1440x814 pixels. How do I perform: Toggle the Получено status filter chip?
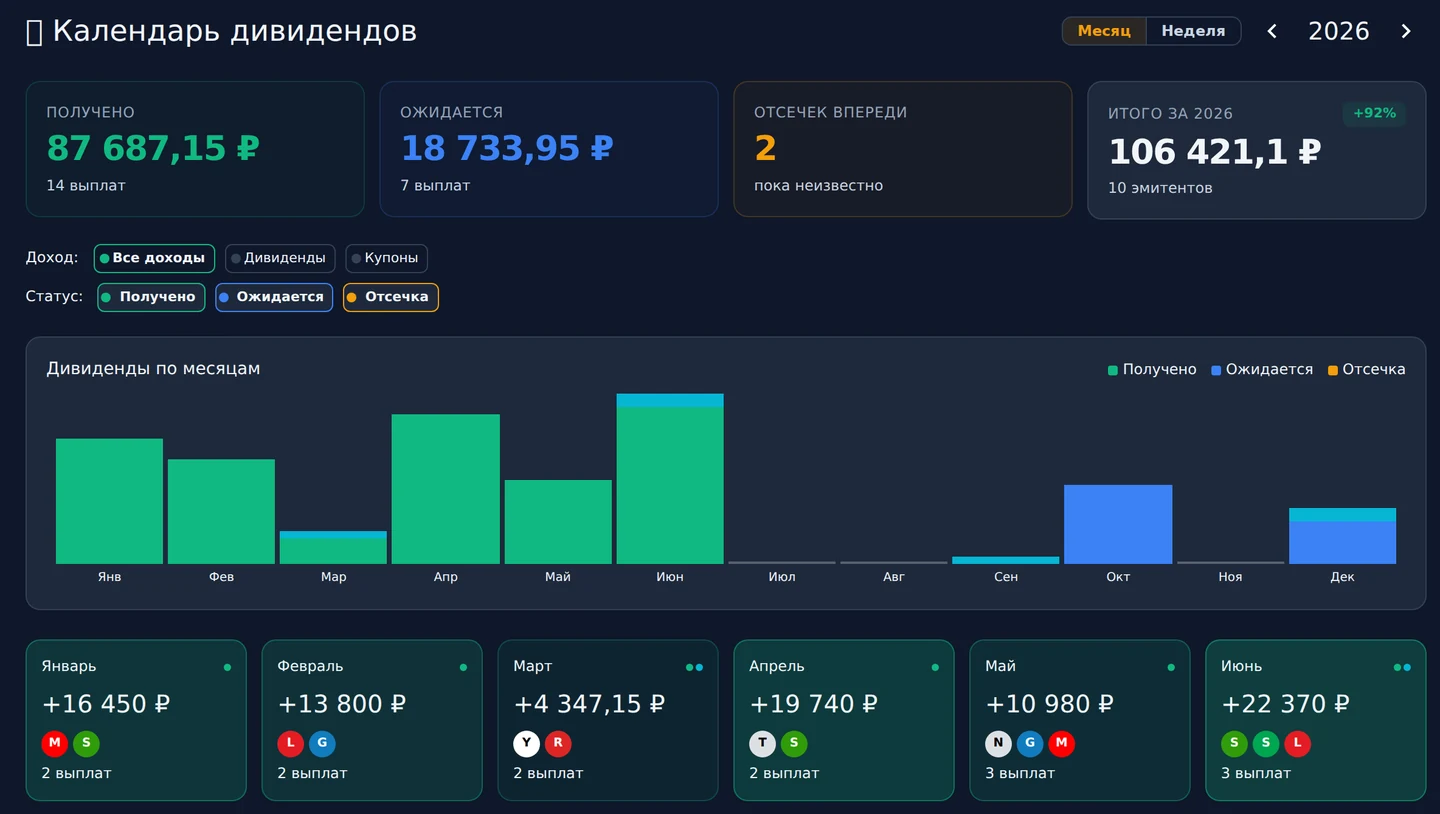coord(151,297)
